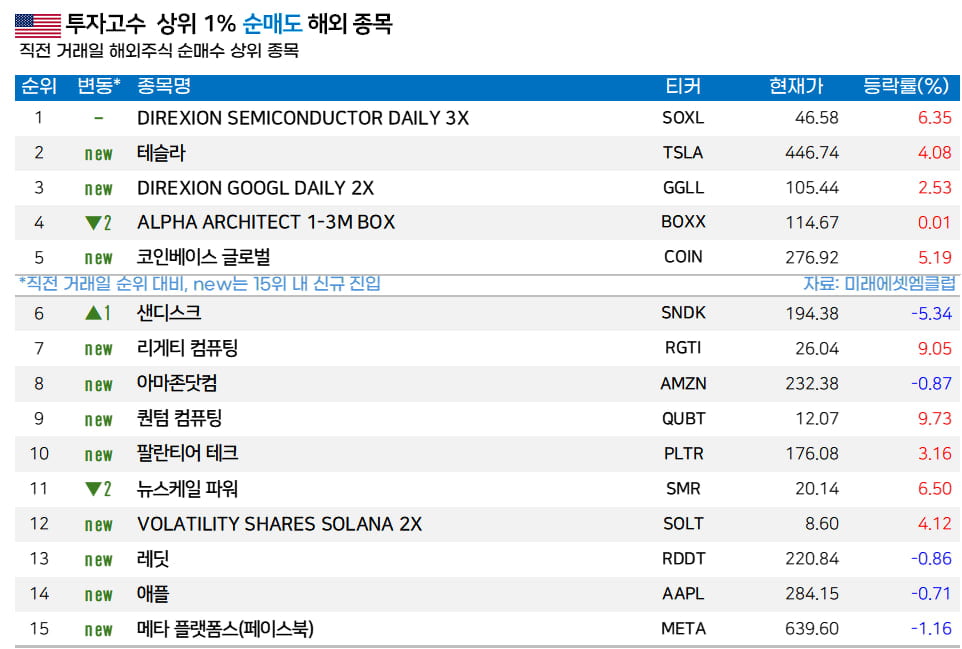
Task: Click the 232.38 price for 아마존닷컴
Action: coord(812,384)
